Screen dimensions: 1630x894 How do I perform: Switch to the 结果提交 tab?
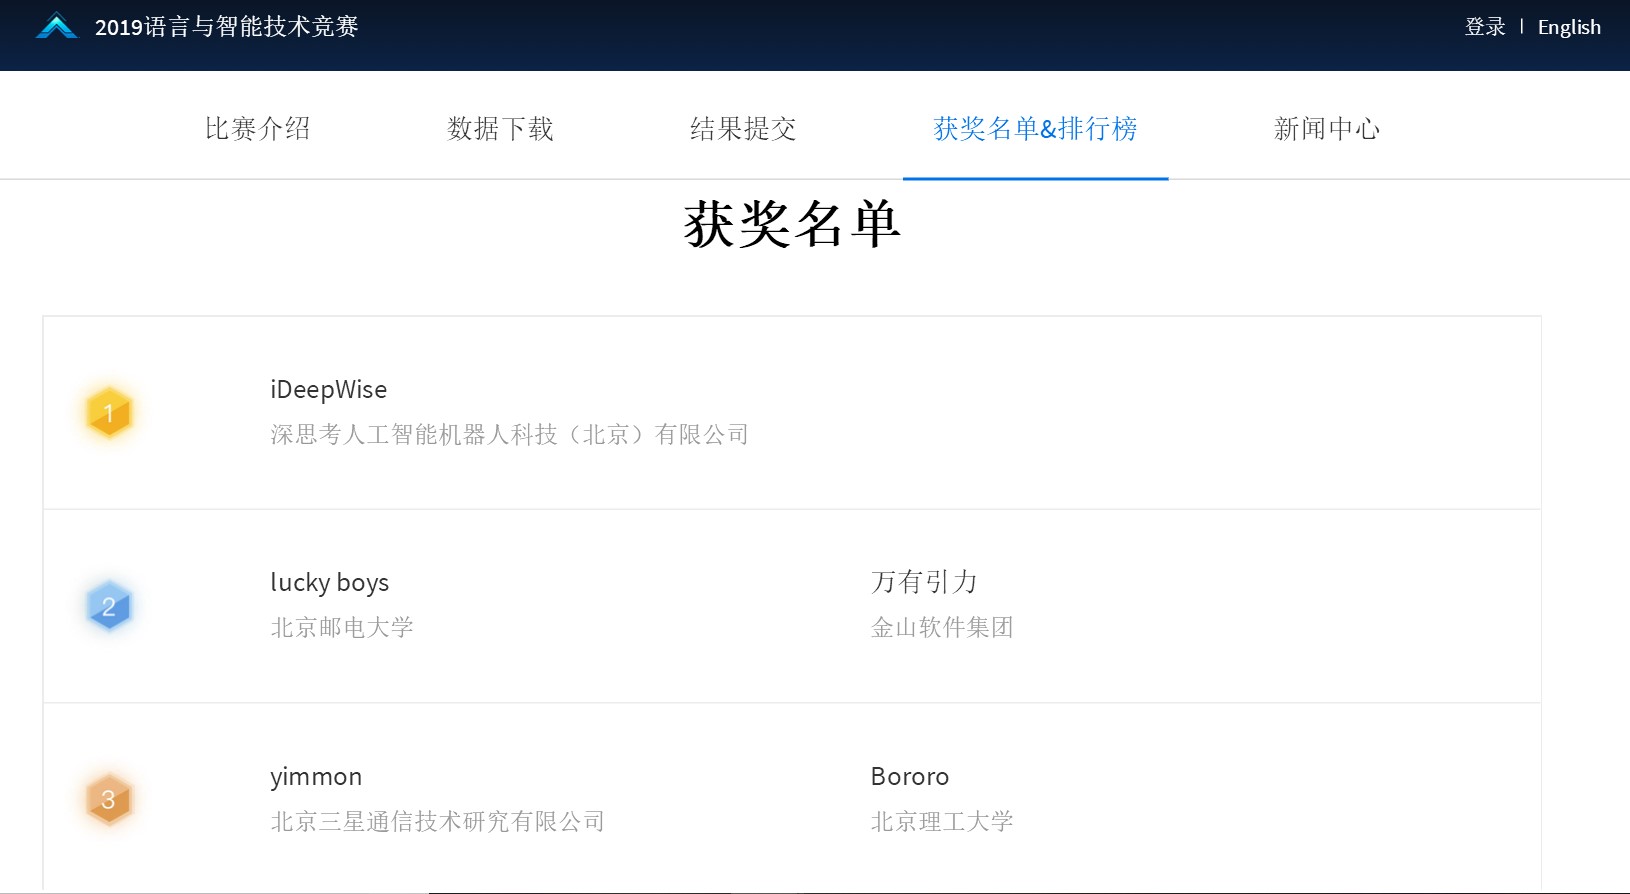click(x=743, y=129)
